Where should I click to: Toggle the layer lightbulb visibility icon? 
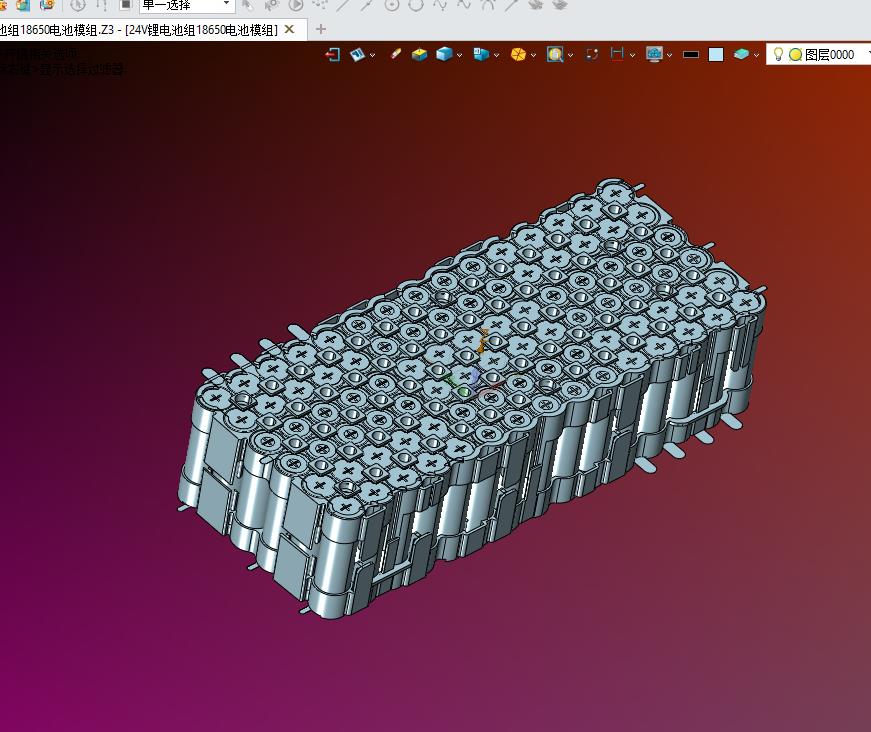778,54
